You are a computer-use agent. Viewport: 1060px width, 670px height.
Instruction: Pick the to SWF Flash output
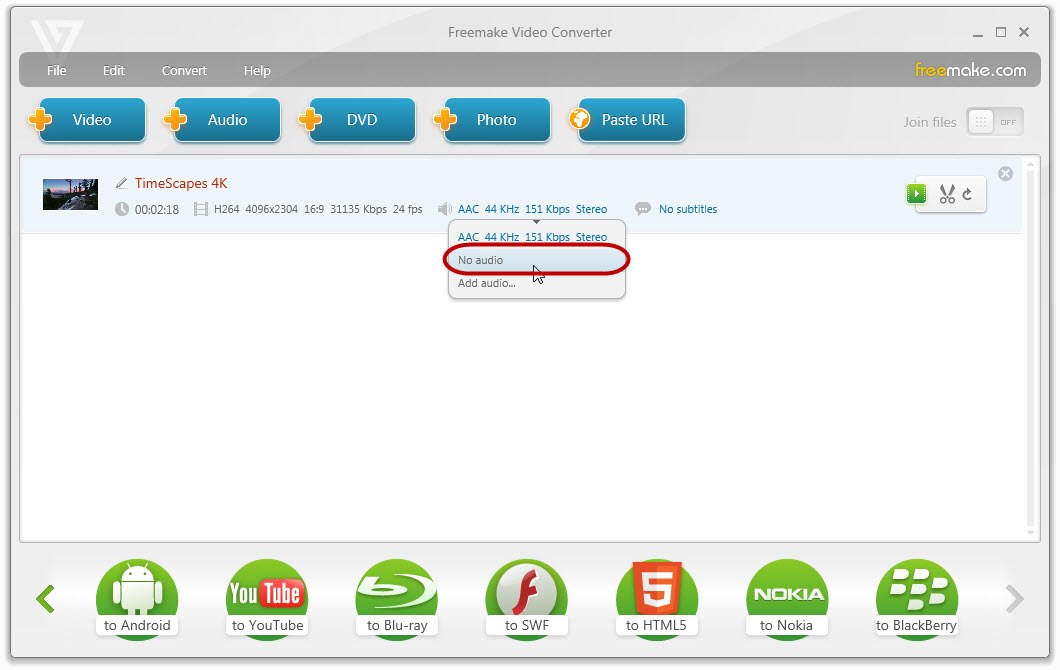tap(526, 599)
